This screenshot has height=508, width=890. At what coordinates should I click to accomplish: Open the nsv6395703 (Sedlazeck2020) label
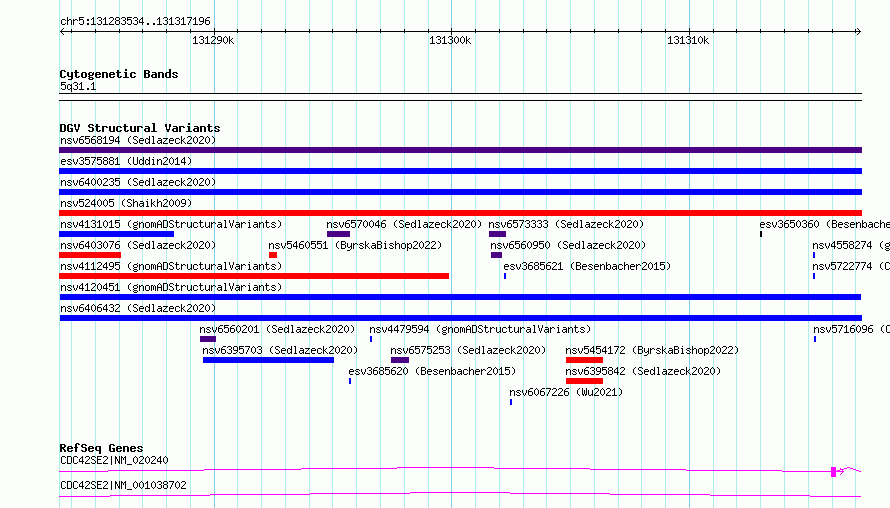click(280, 350)
